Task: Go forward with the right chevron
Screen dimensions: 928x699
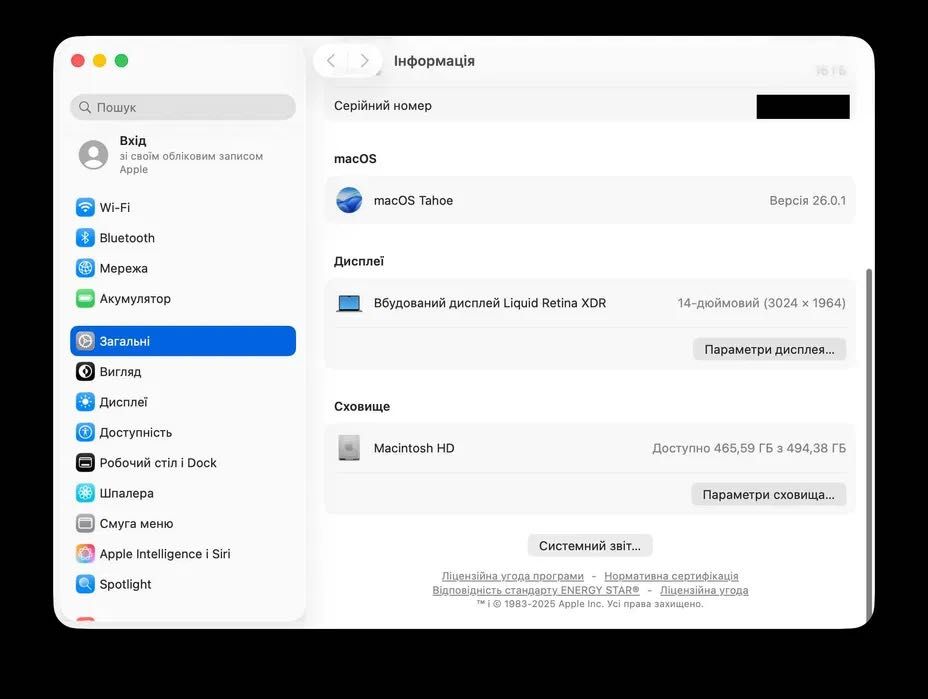Action: click(x=365, y=60)
